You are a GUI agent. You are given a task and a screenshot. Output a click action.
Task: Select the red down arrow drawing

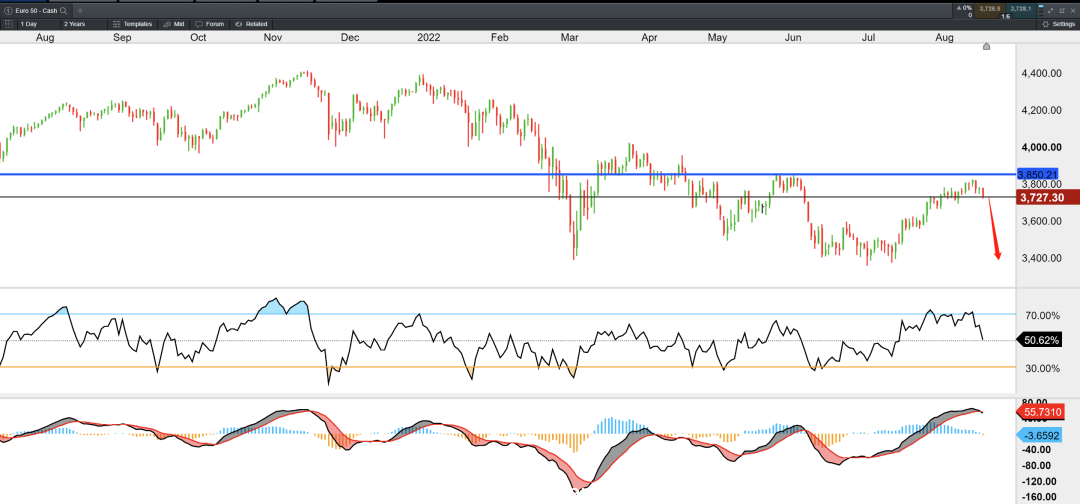click(x=995, y=229)
